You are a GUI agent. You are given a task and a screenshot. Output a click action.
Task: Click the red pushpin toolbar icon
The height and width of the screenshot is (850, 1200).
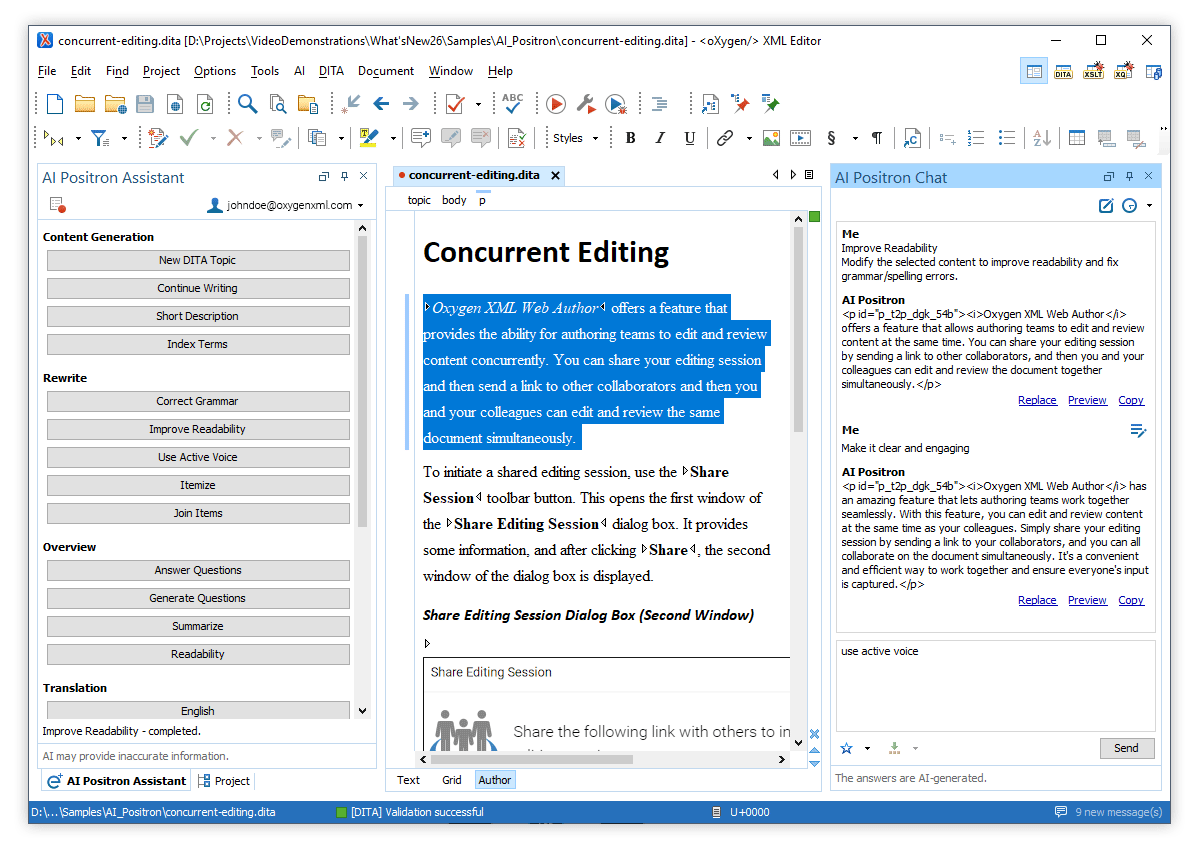coord(741,104)
